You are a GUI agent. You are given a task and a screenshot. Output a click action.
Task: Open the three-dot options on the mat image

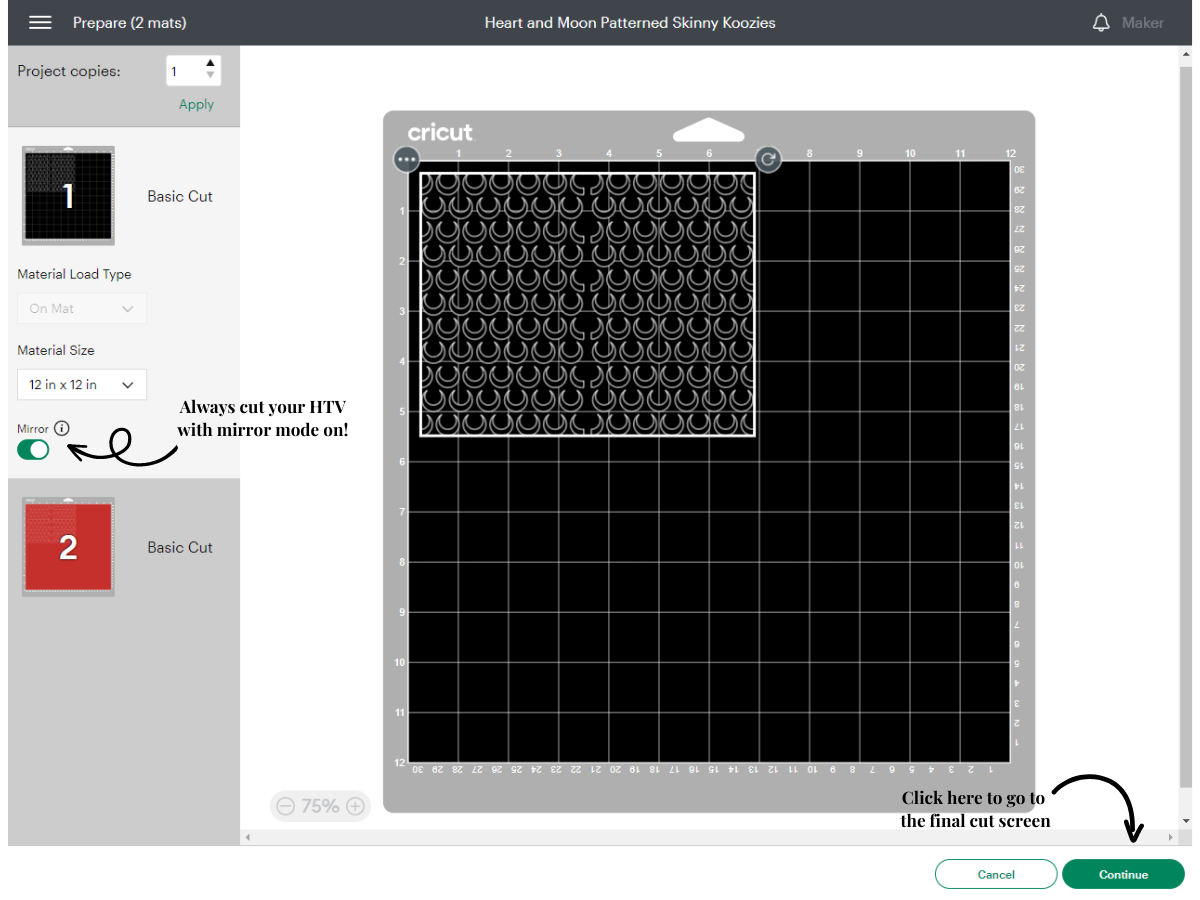pyautogui.click(x=406, y=159)
